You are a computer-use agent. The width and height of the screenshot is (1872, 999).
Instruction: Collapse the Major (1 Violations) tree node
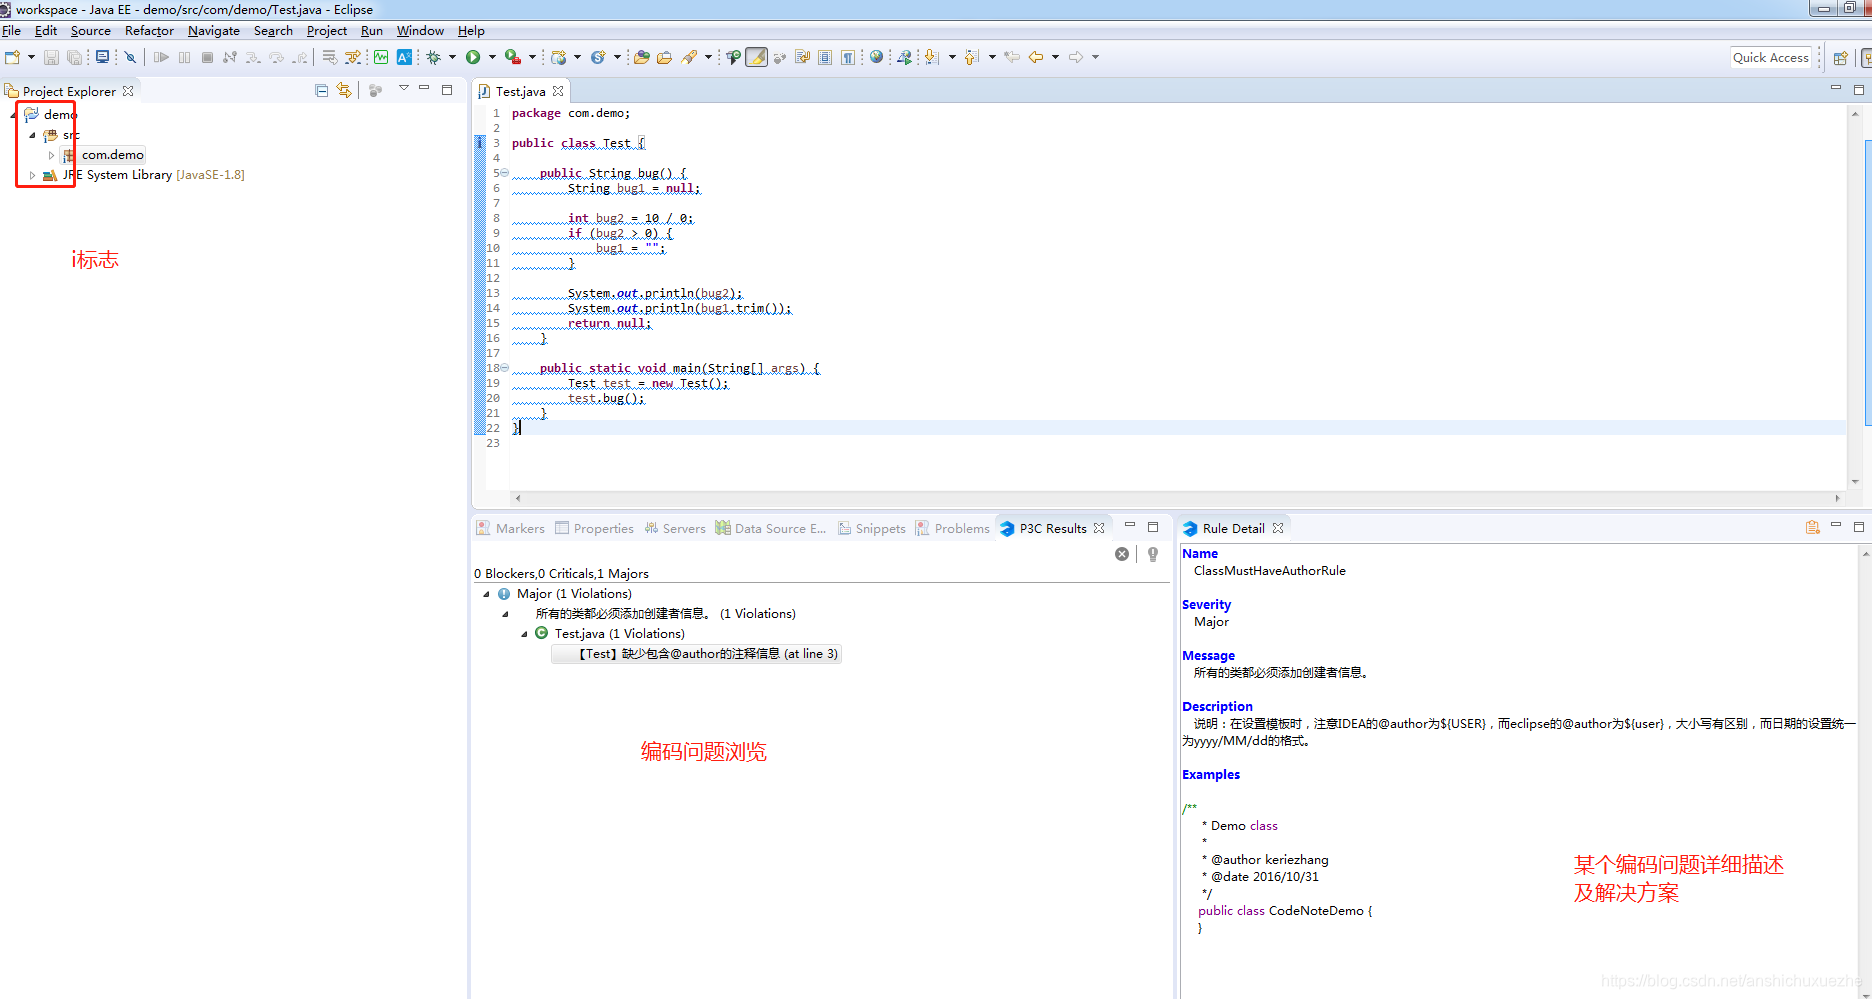click(x=487, y=593)
